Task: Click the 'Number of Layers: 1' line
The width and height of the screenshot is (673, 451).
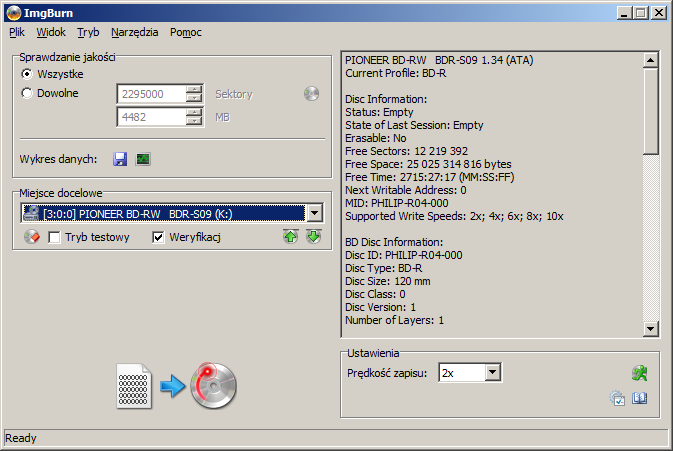Action: [x=394, y=320]
